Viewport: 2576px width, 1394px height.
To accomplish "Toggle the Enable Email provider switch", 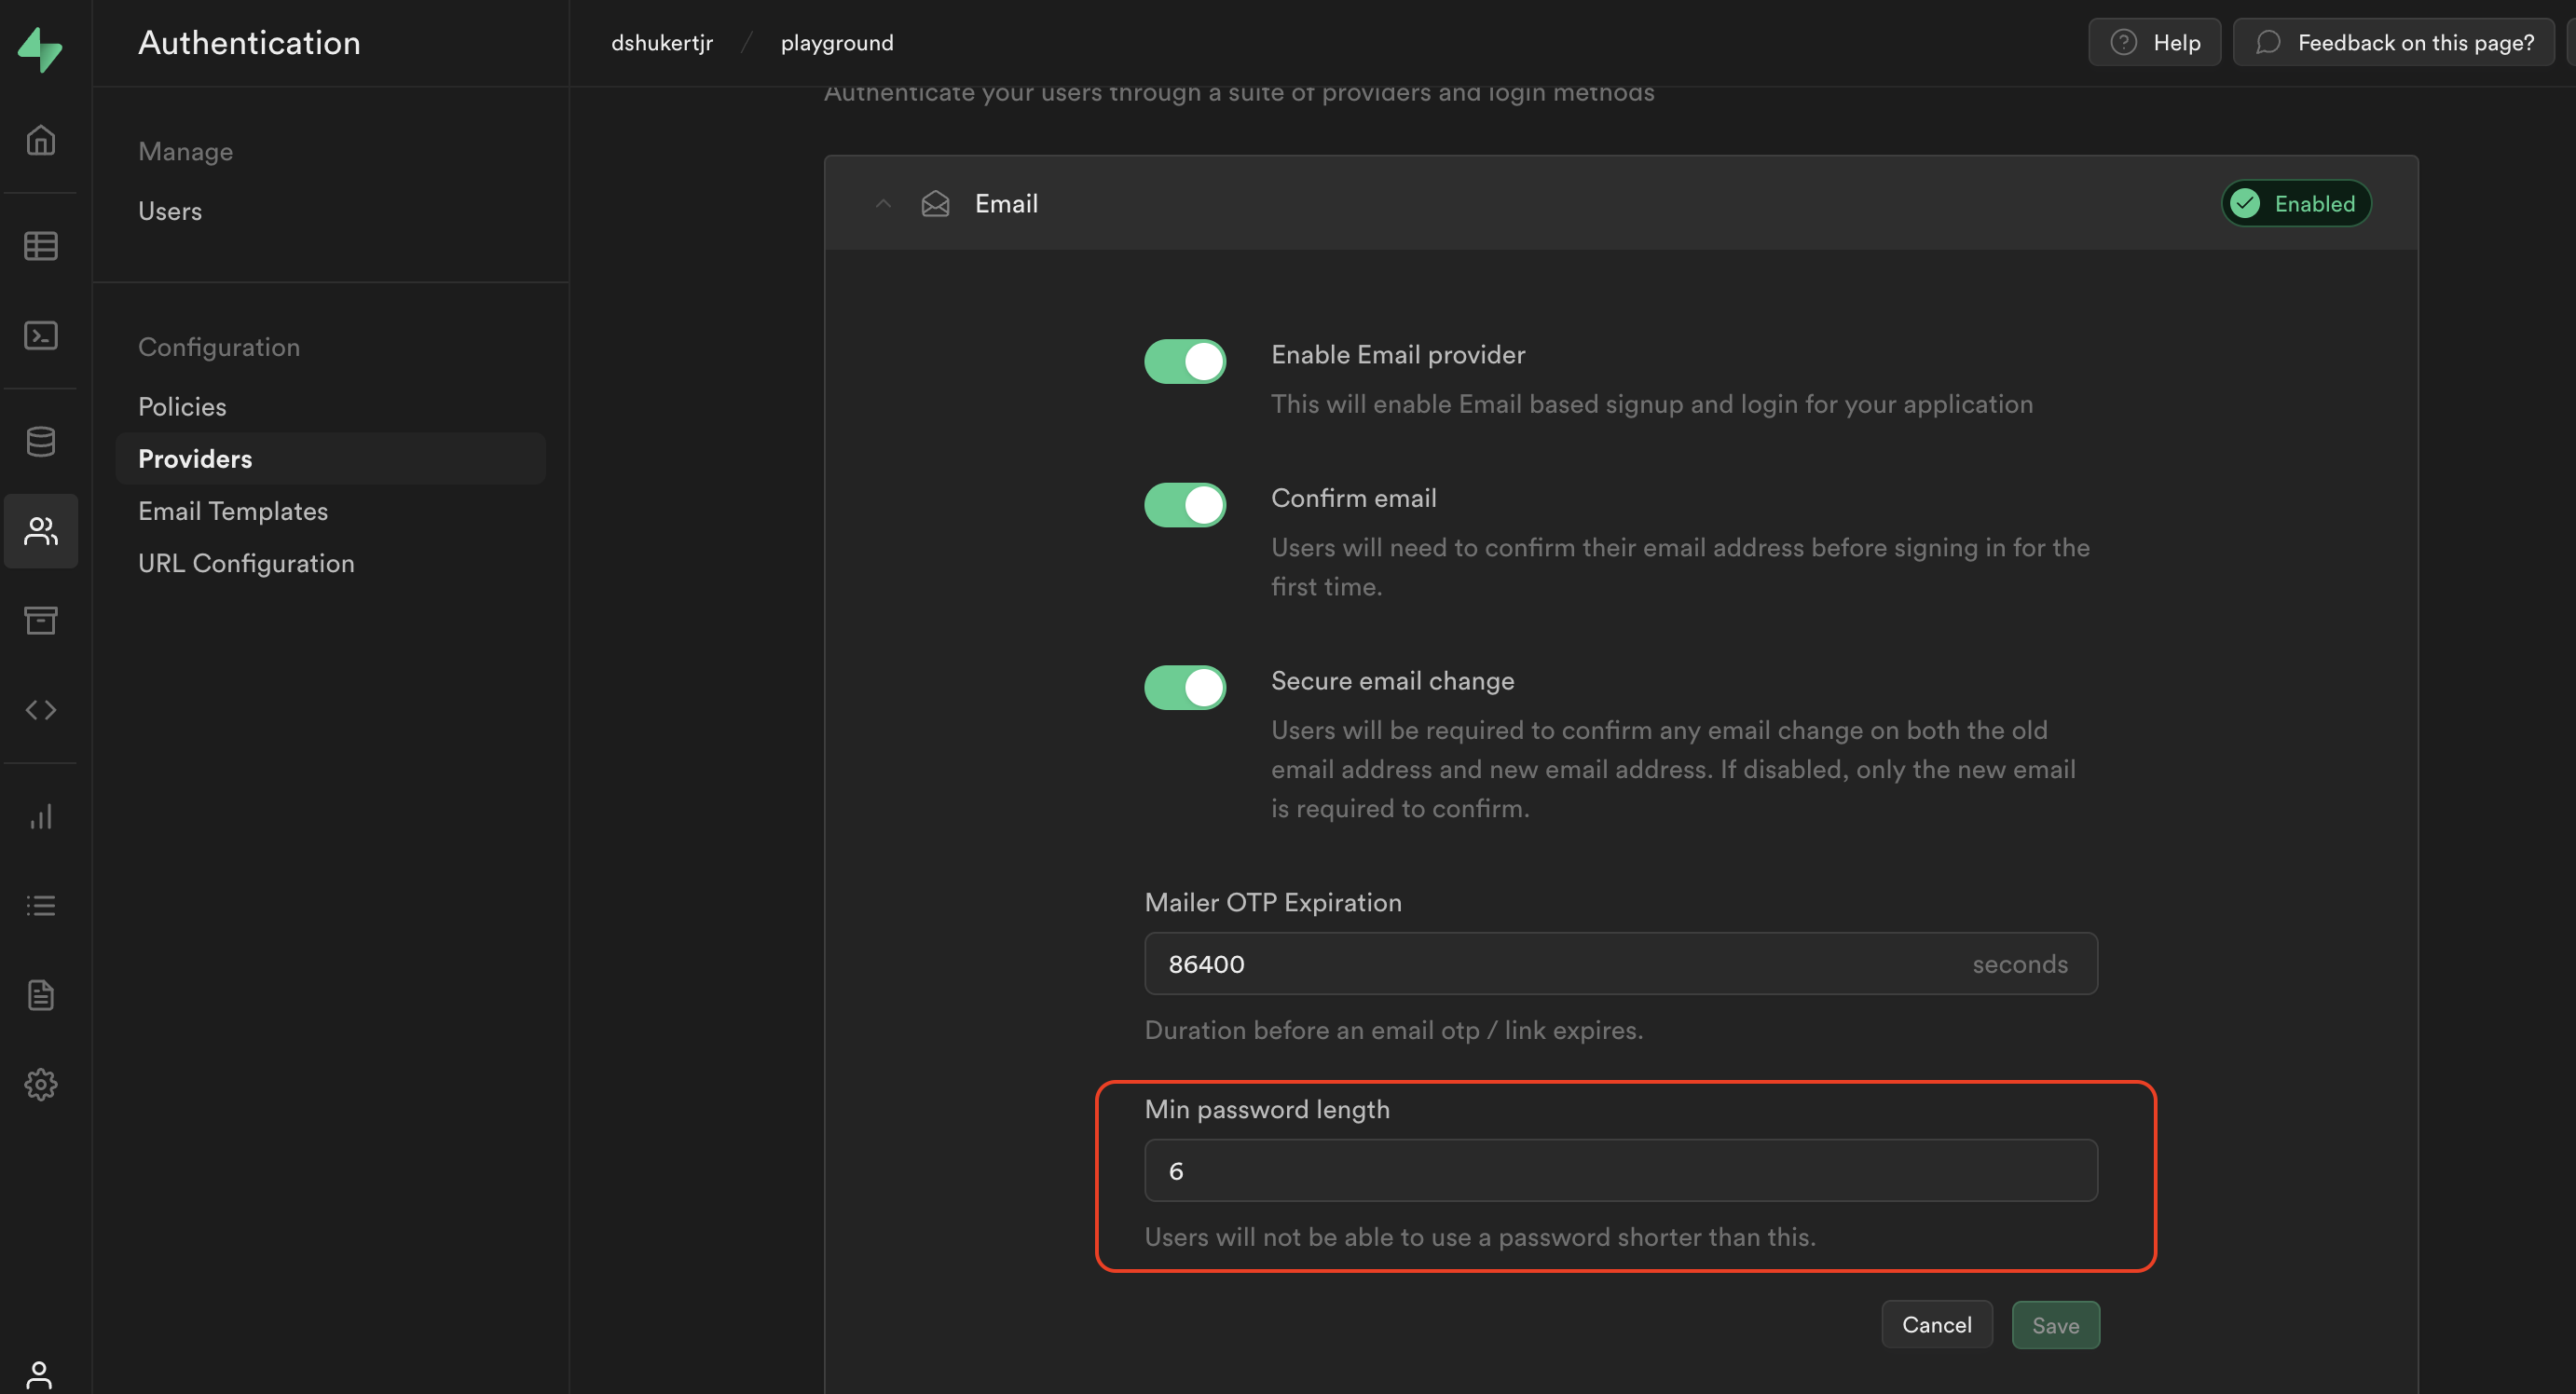I will coord(1185,361).
